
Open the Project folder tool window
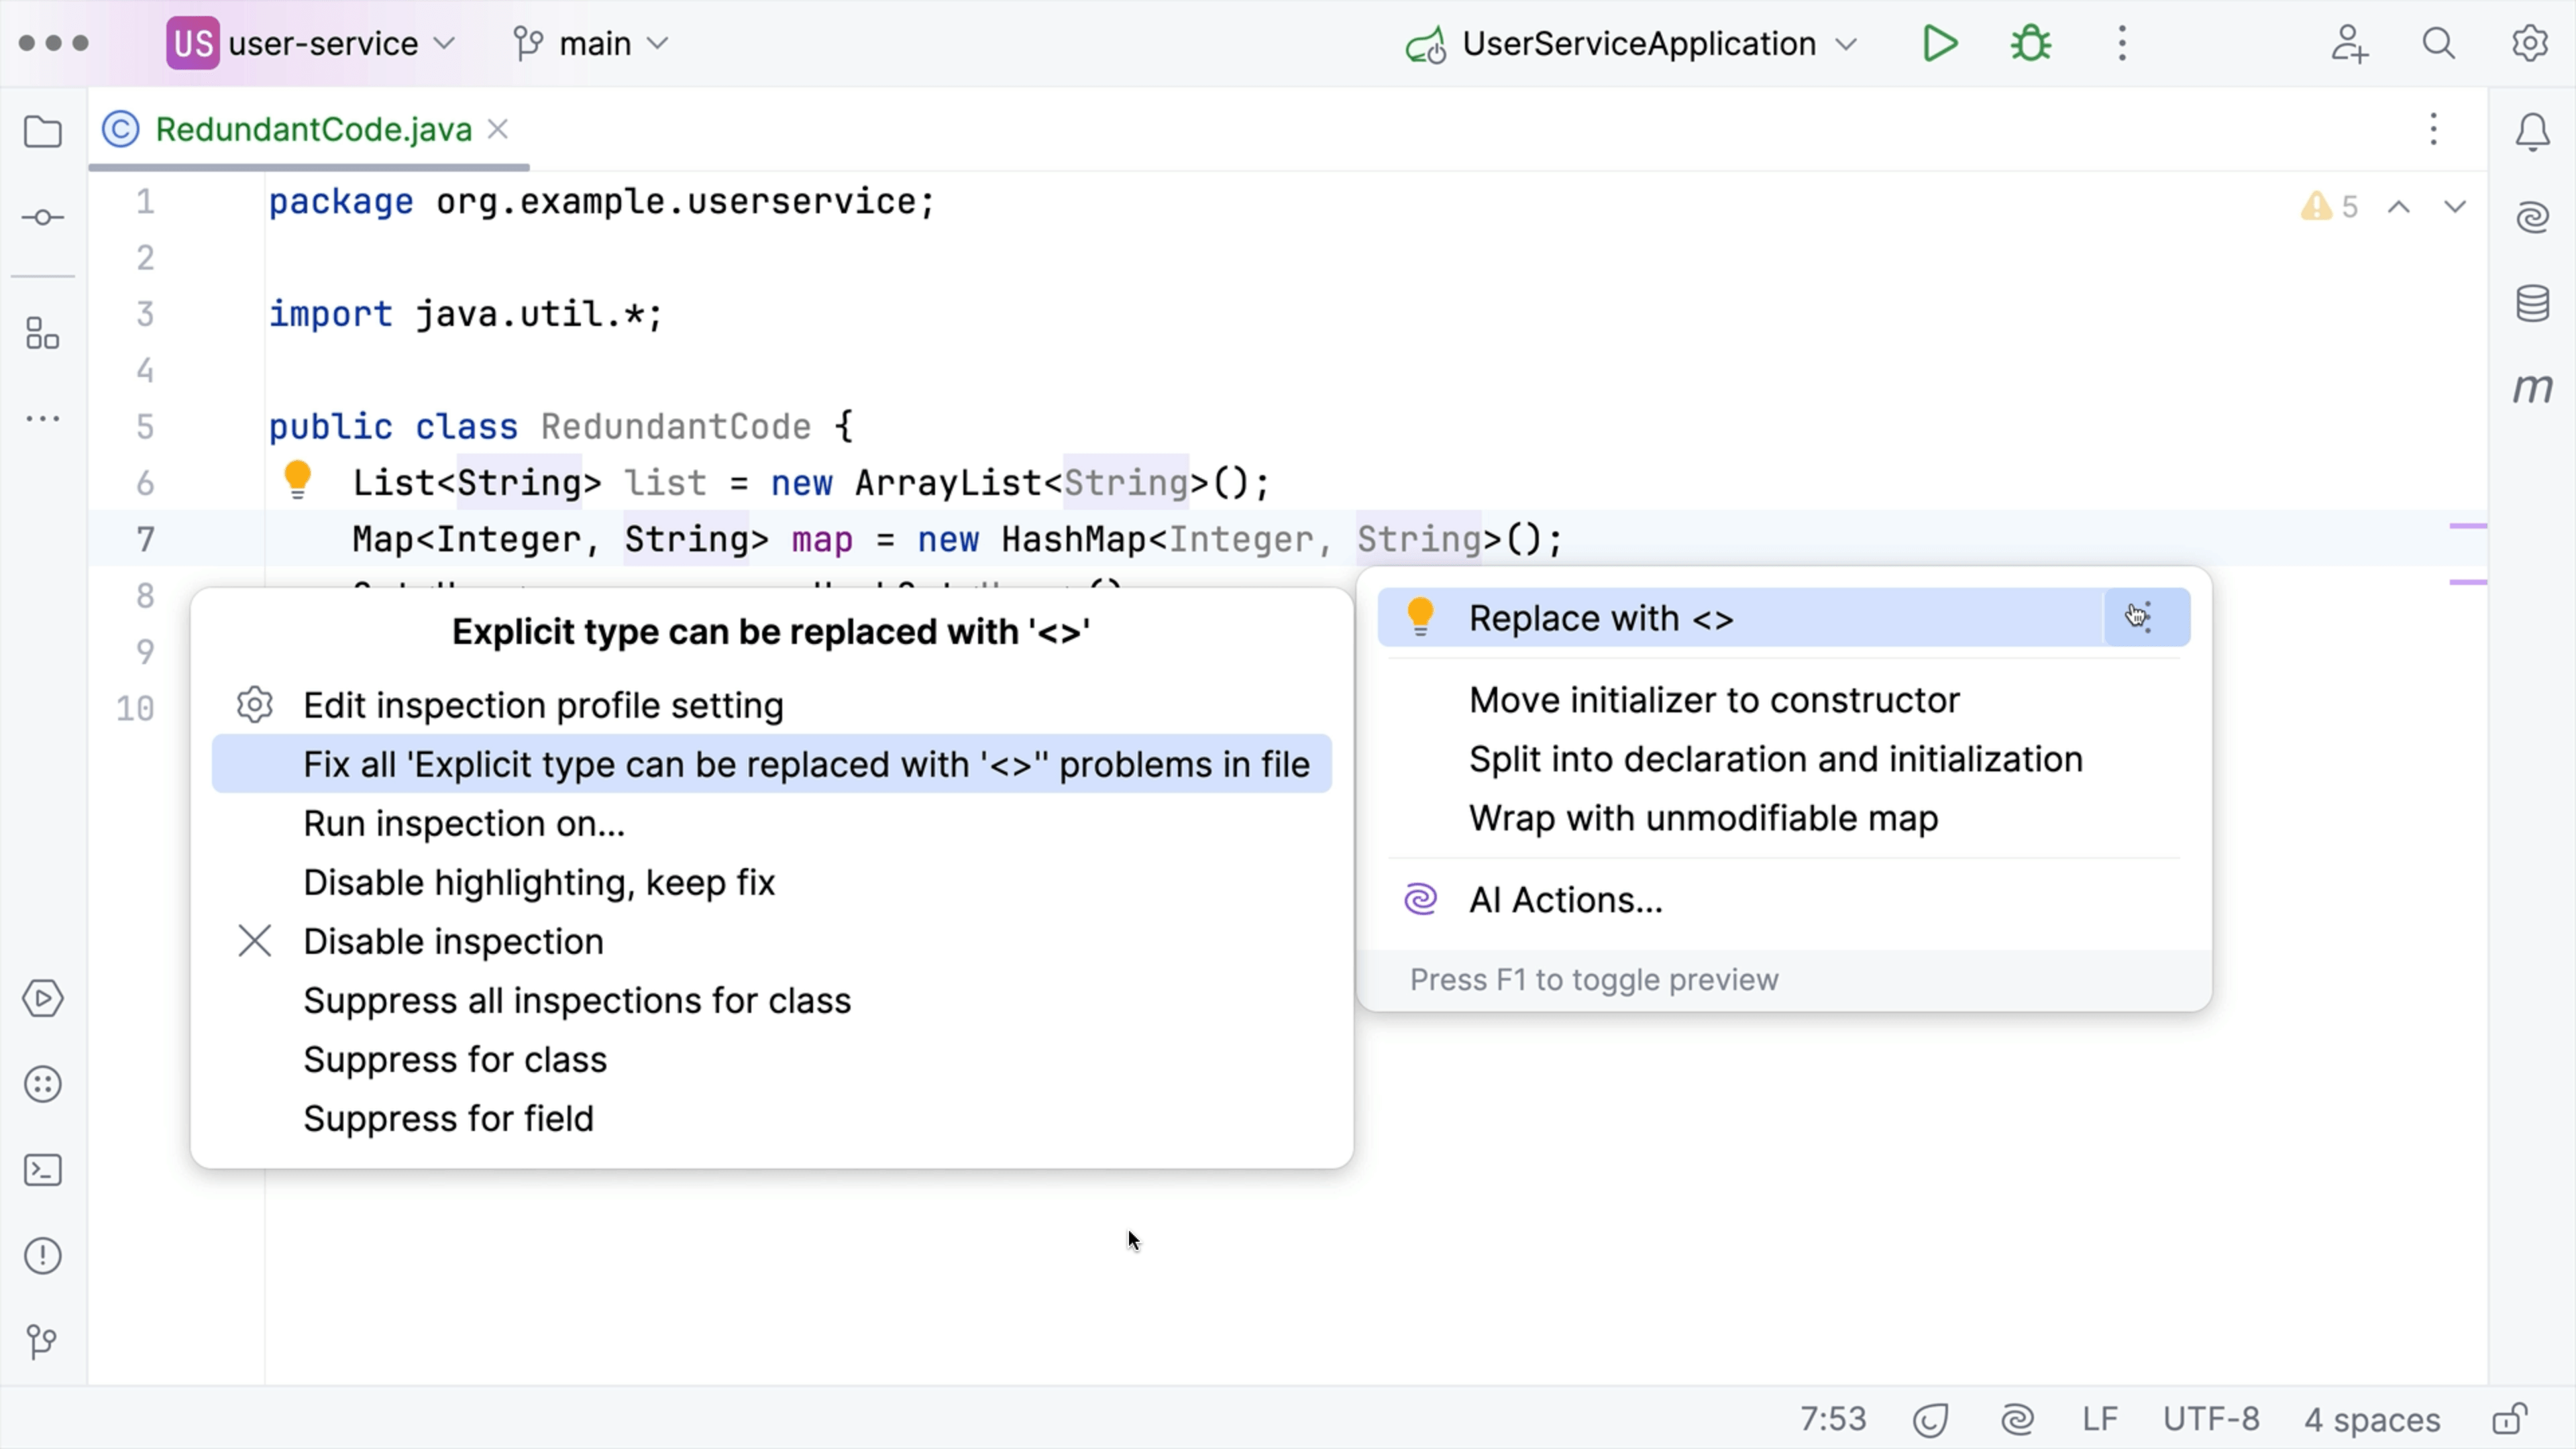pyautogui.click(x=42, y=132)
